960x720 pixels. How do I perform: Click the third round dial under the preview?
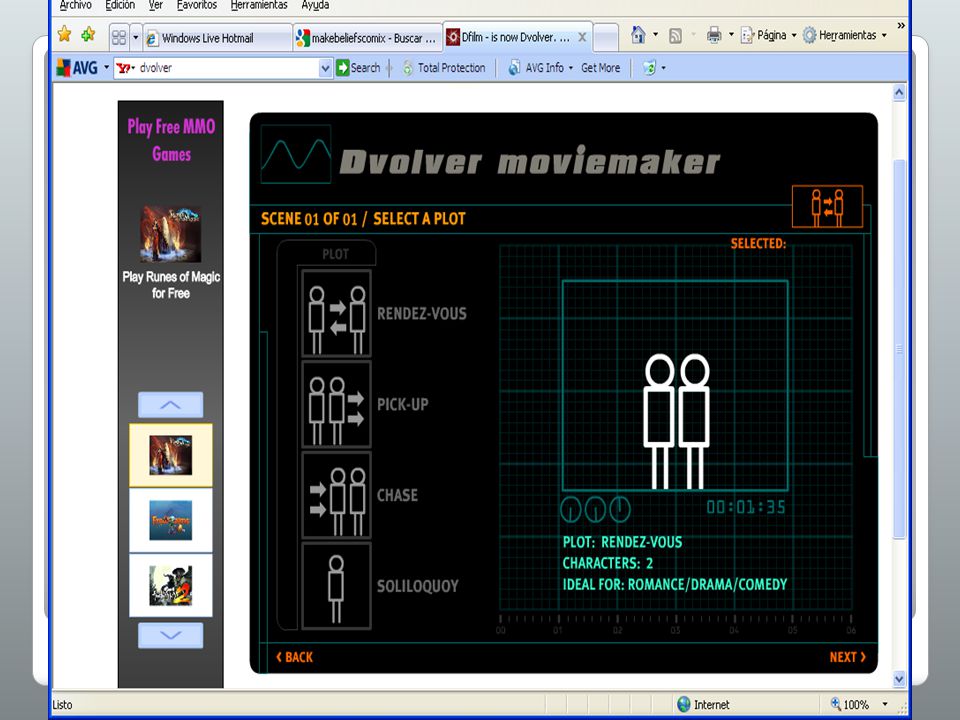coord(620,509)
